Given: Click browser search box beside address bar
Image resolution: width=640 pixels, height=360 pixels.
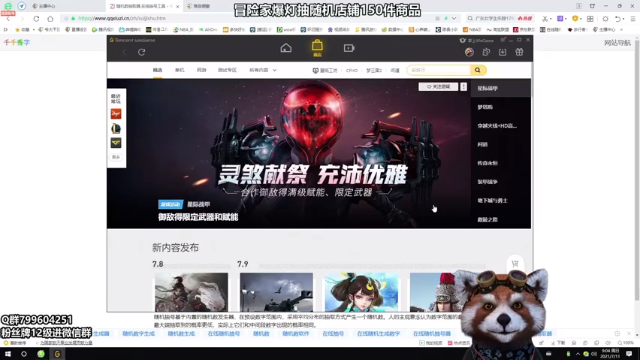Looking at the screenshot, I should (x=500, y=18).
